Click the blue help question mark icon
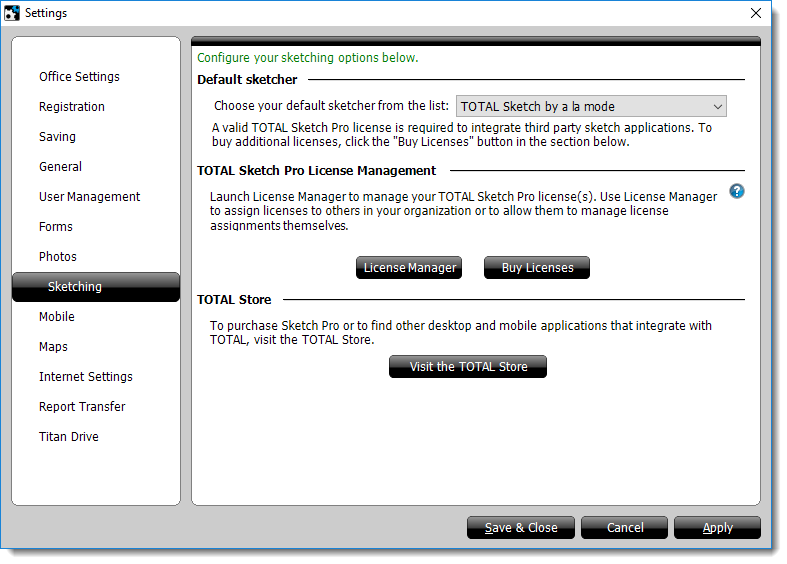The width and height of the screenshot is (787, 564). 737,191
